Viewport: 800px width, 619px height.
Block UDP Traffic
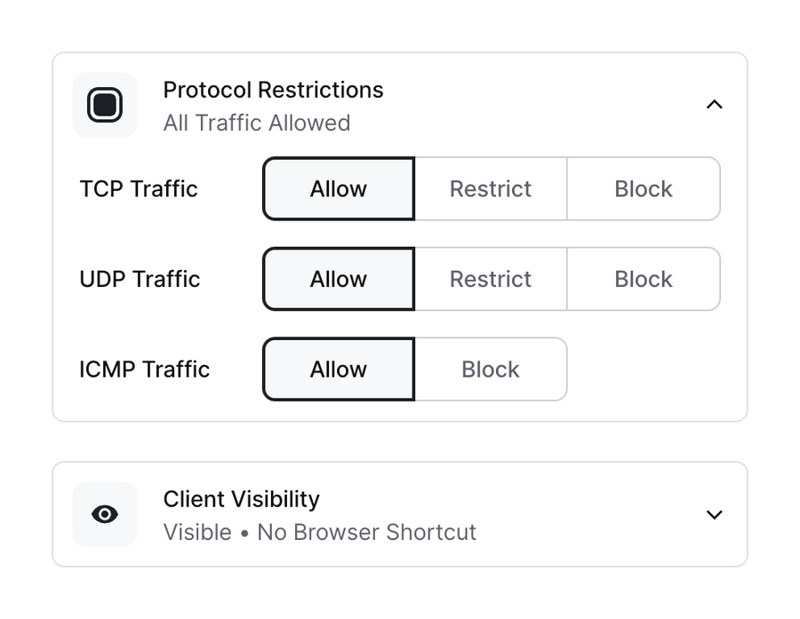tap(644, 279)
